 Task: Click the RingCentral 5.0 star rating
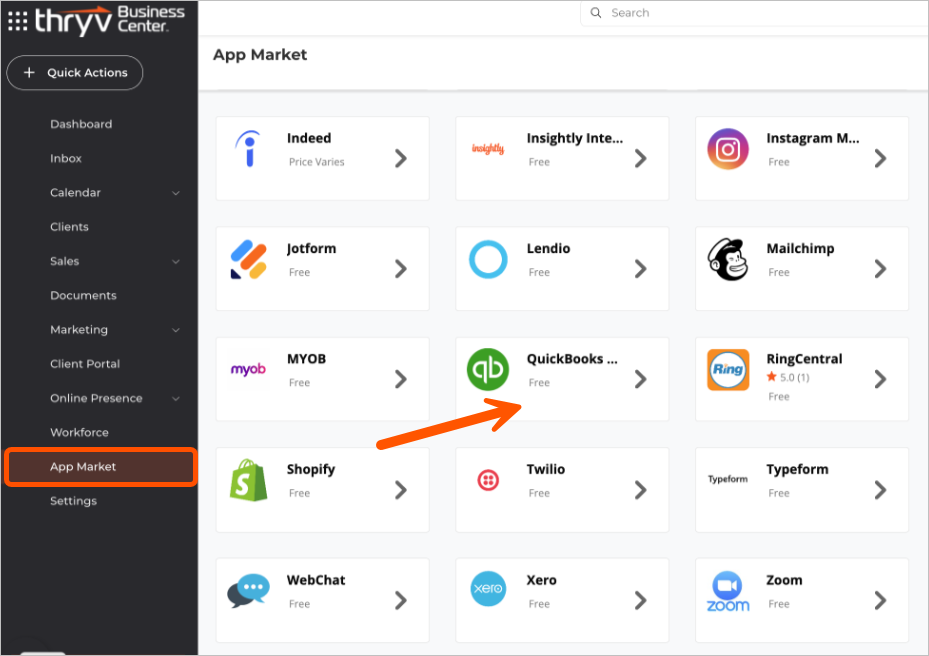tap(787, 377)
